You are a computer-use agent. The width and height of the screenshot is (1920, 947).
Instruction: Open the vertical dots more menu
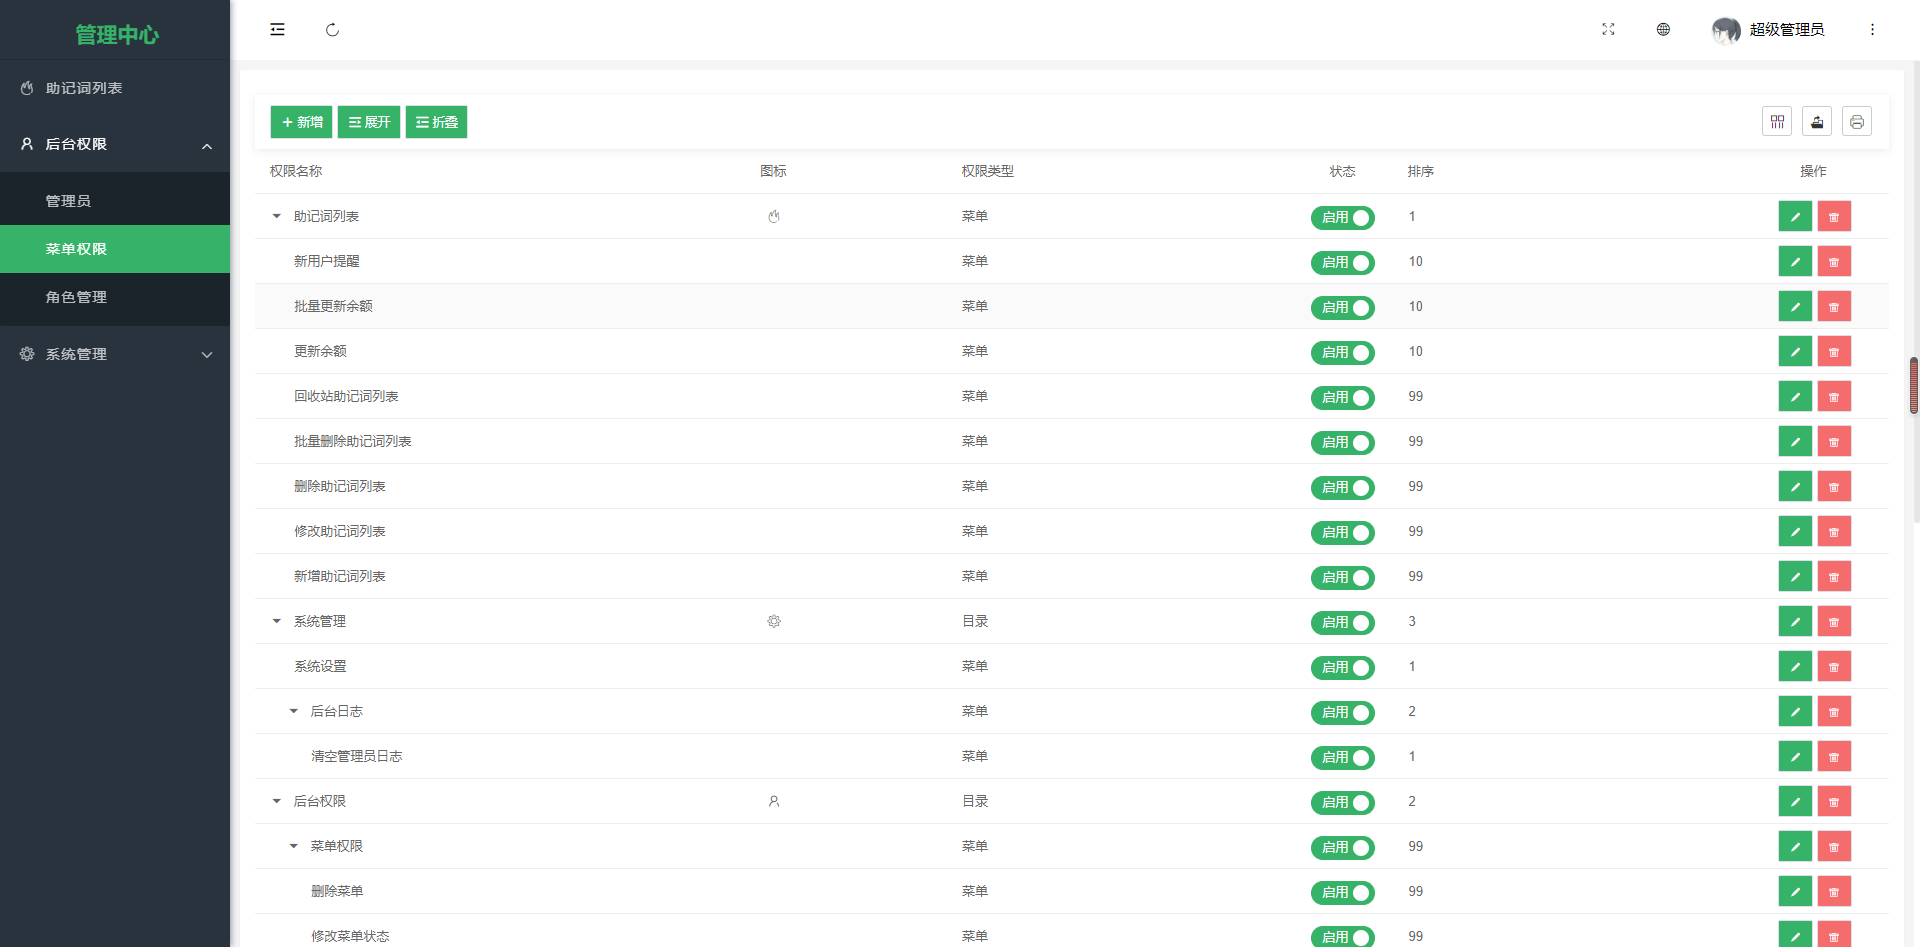(1872, 30)
